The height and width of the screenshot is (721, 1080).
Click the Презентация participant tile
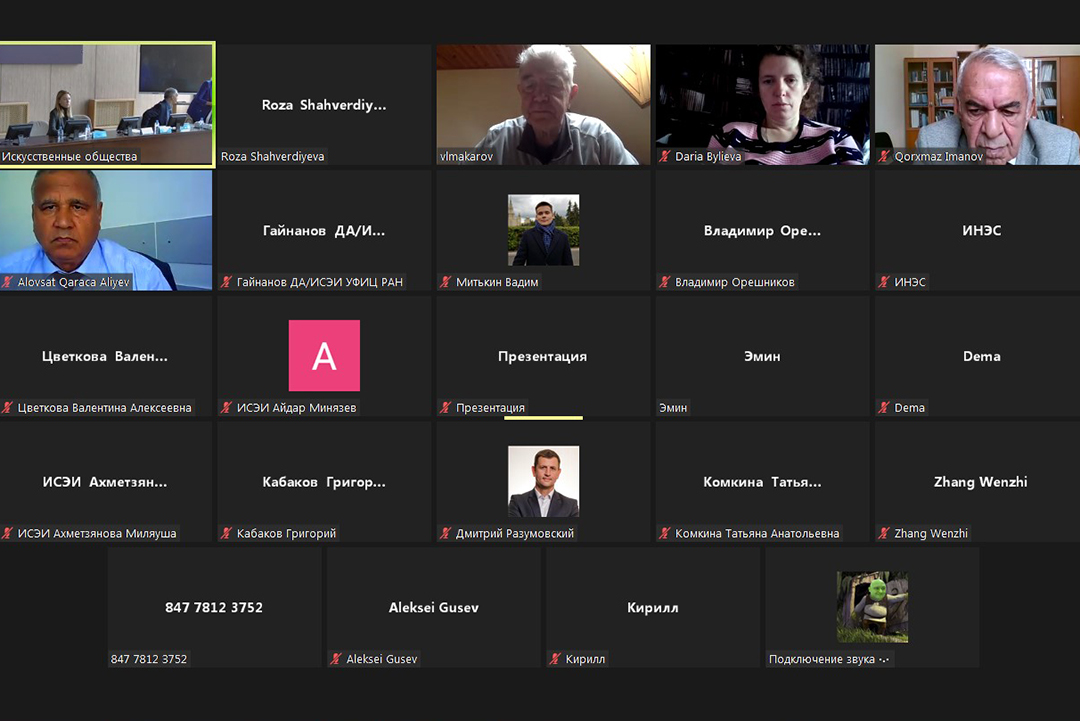(543, 355)
